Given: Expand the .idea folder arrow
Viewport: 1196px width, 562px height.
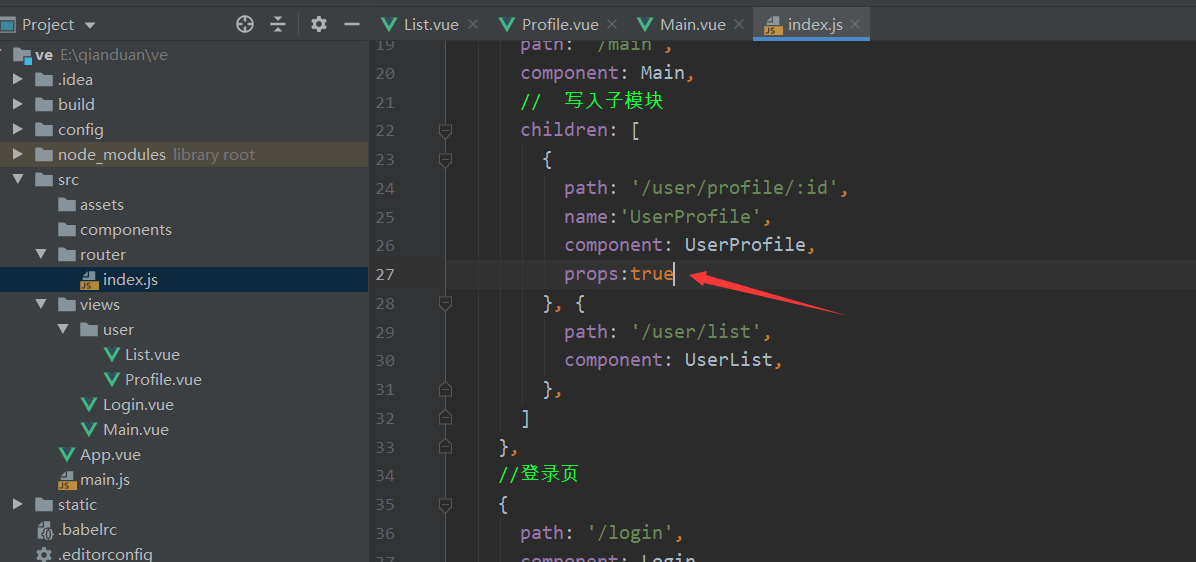Looking at the screenshot, I should tap(18, 79).
